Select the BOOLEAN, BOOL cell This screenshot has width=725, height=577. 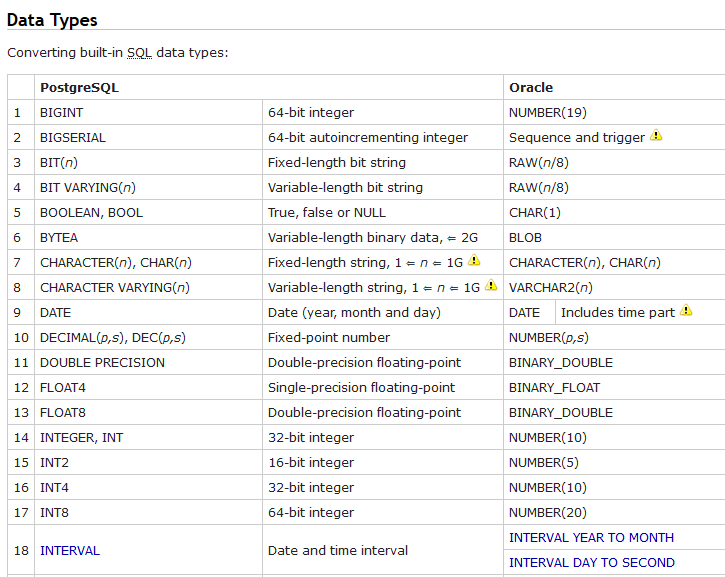click(148, 212)
